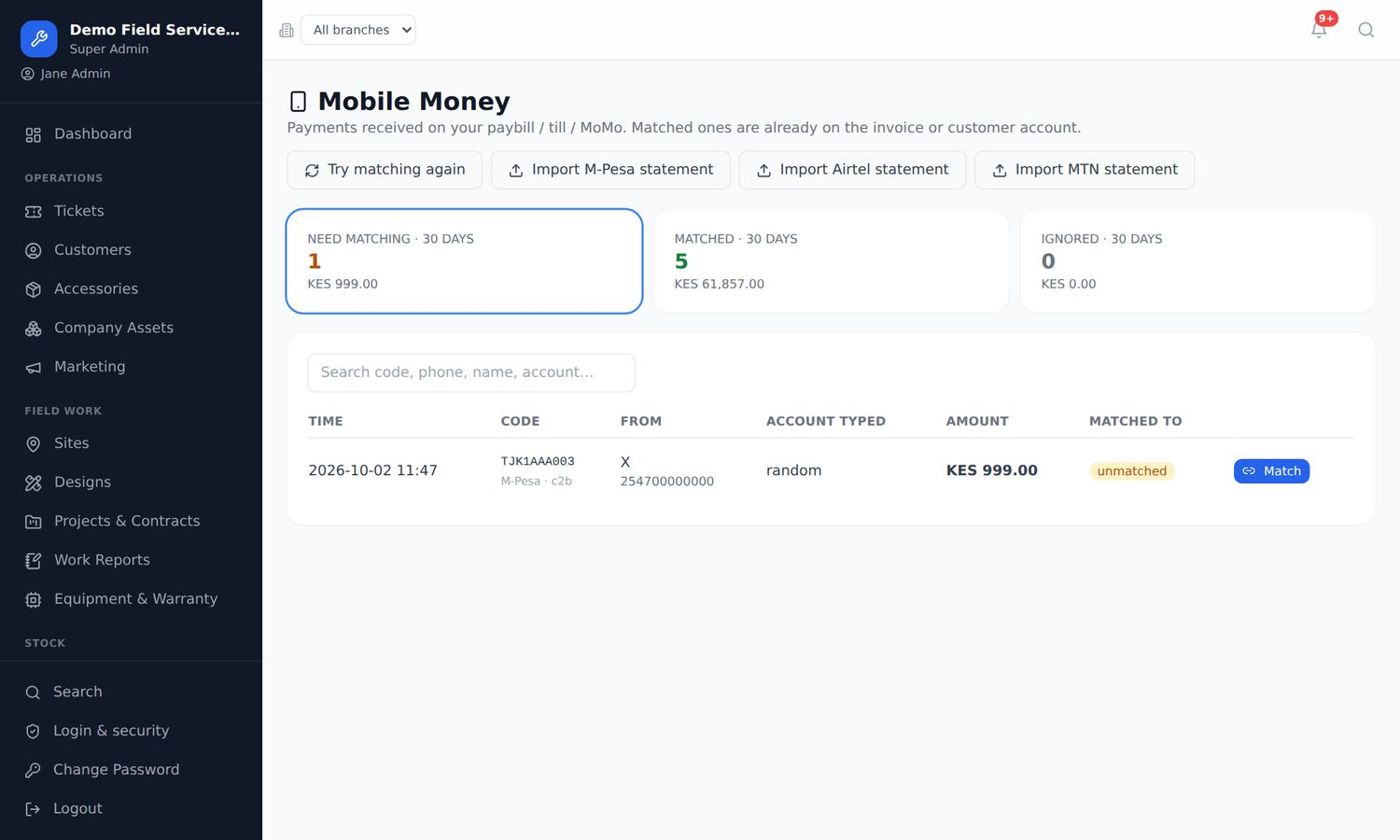Click the search magnifier icon in the top bar
This screenshot has height=840, width=1400.
tap(1366, 30)
